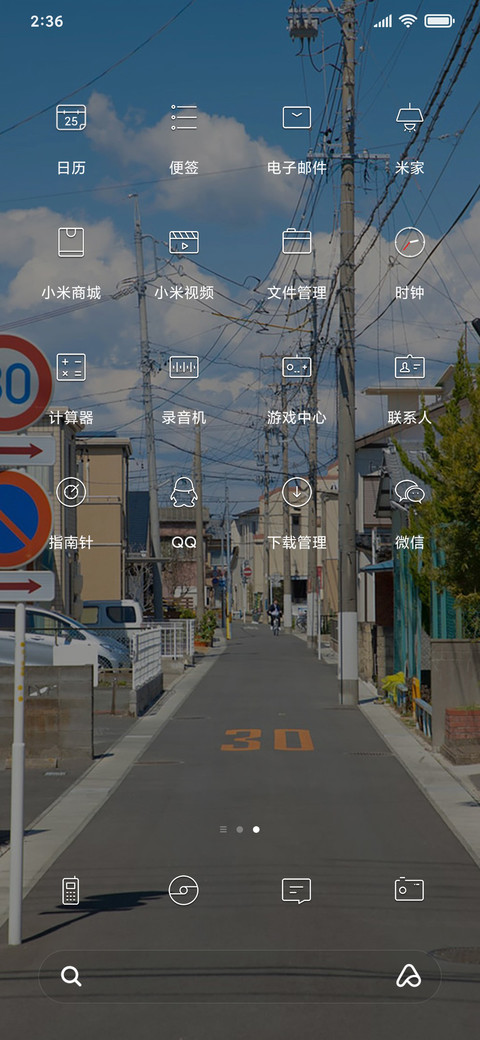The width and height of the screenshot is (480, 1040).
Task: Open Game Center (游戏中心)
Action: coord(297,367)
